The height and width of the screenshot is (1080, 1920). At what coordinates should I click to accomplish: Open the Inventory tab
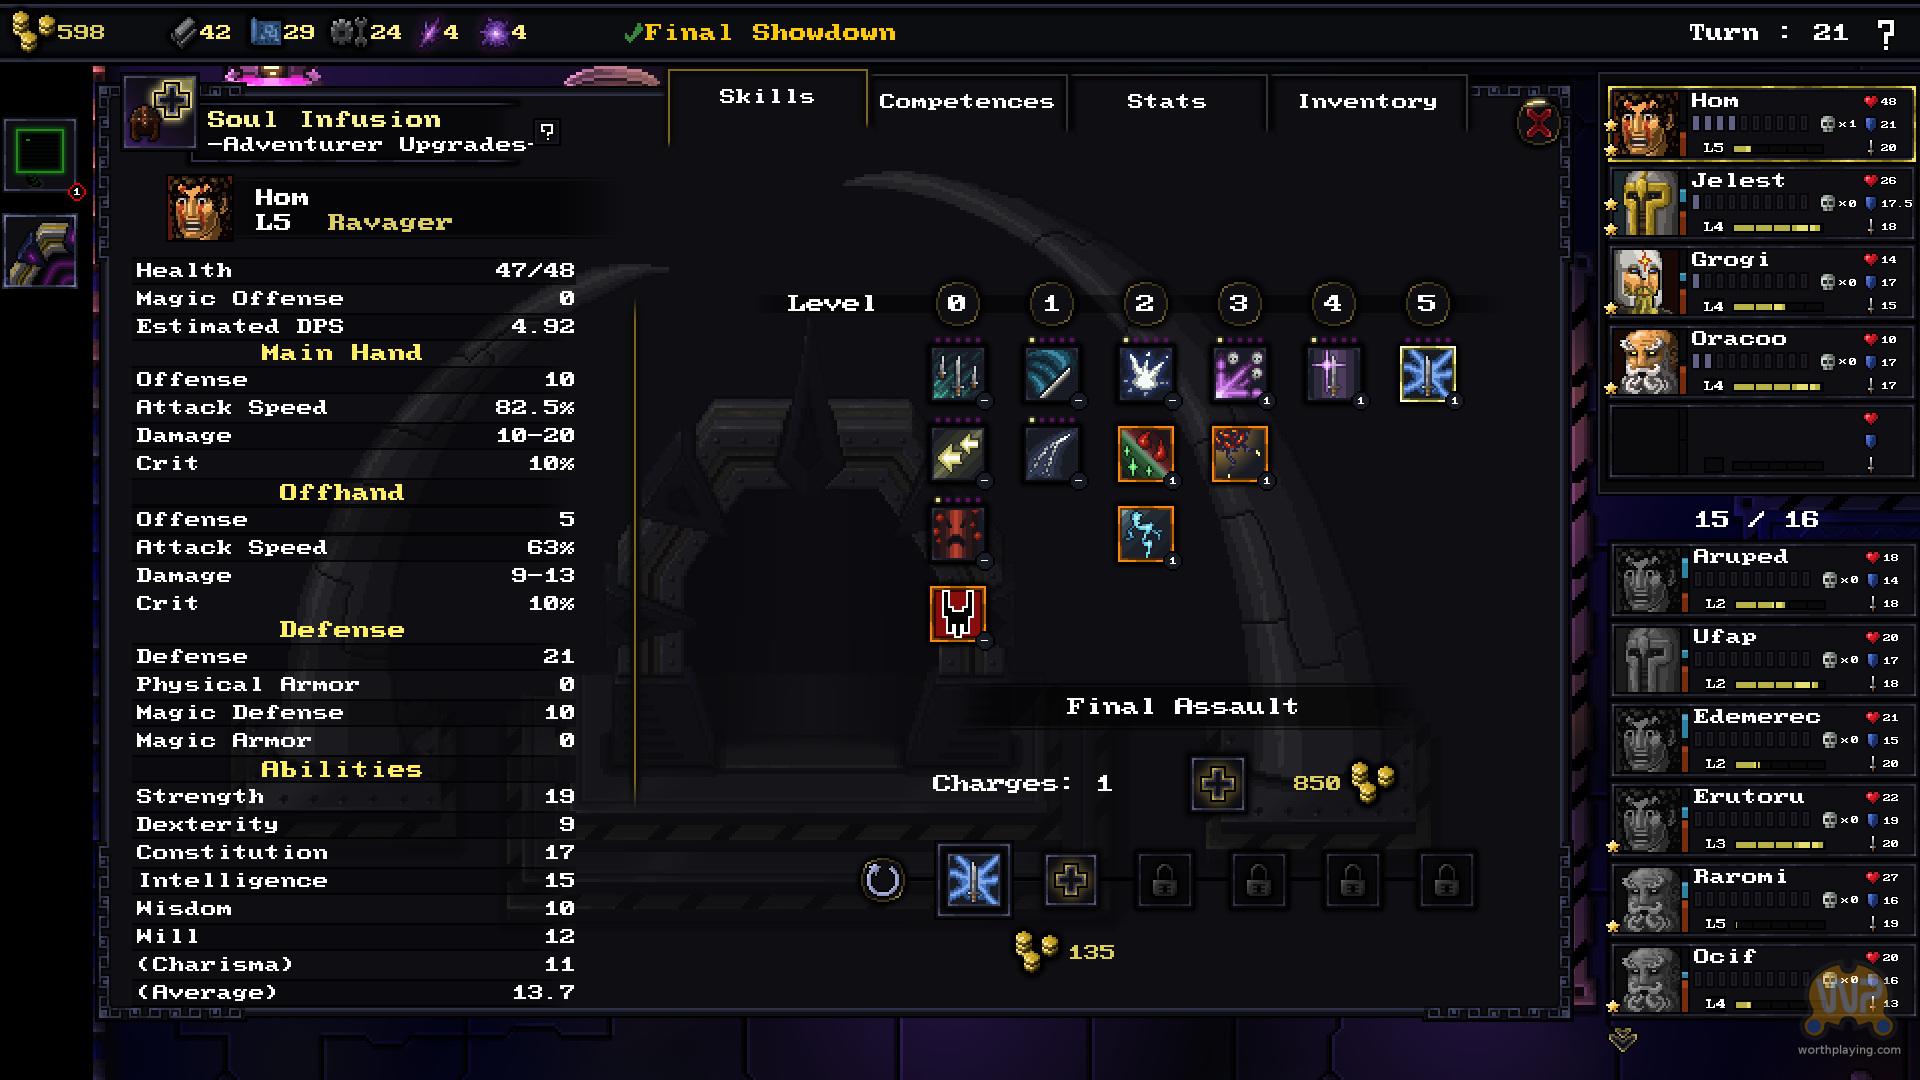[x=1367, y=102]
